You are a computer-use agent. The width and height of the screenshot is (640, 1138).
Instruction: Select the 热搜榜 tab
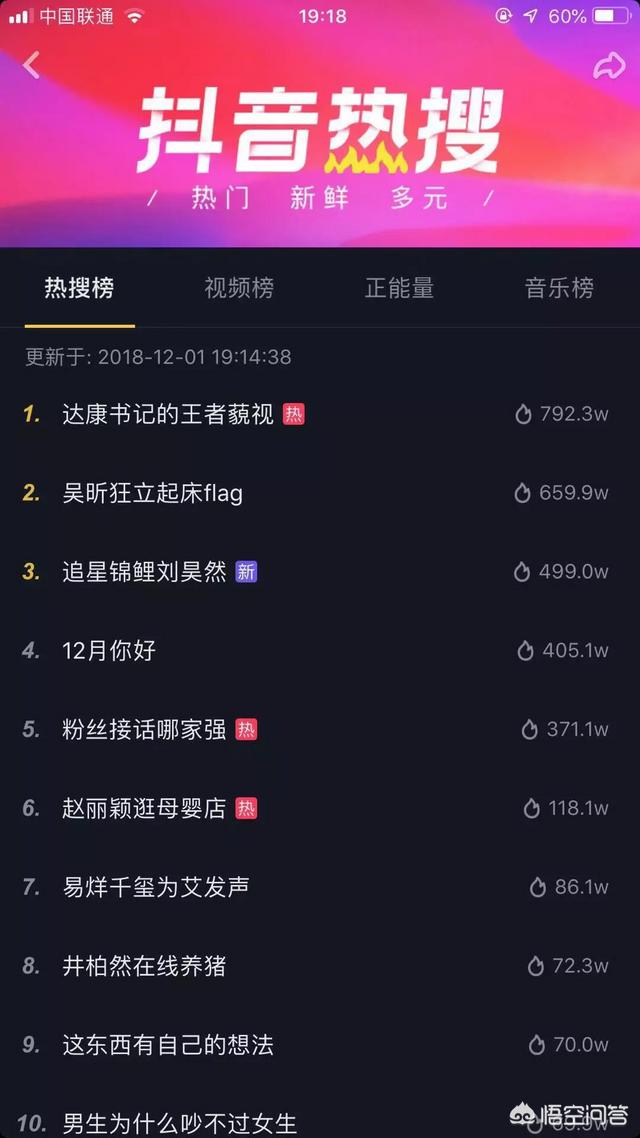pyautogui.click(x=80, y=288)
